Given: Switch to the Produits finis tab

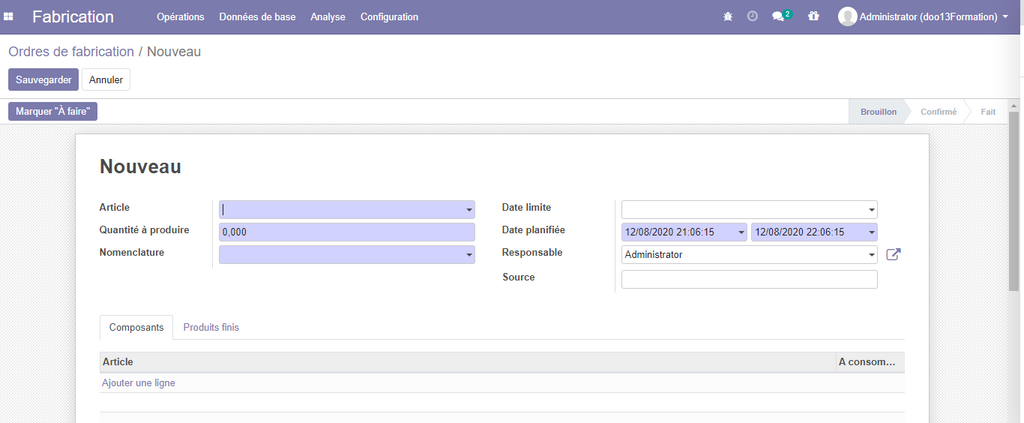Looking at the screenshot, I should click(x=211, y=328).
